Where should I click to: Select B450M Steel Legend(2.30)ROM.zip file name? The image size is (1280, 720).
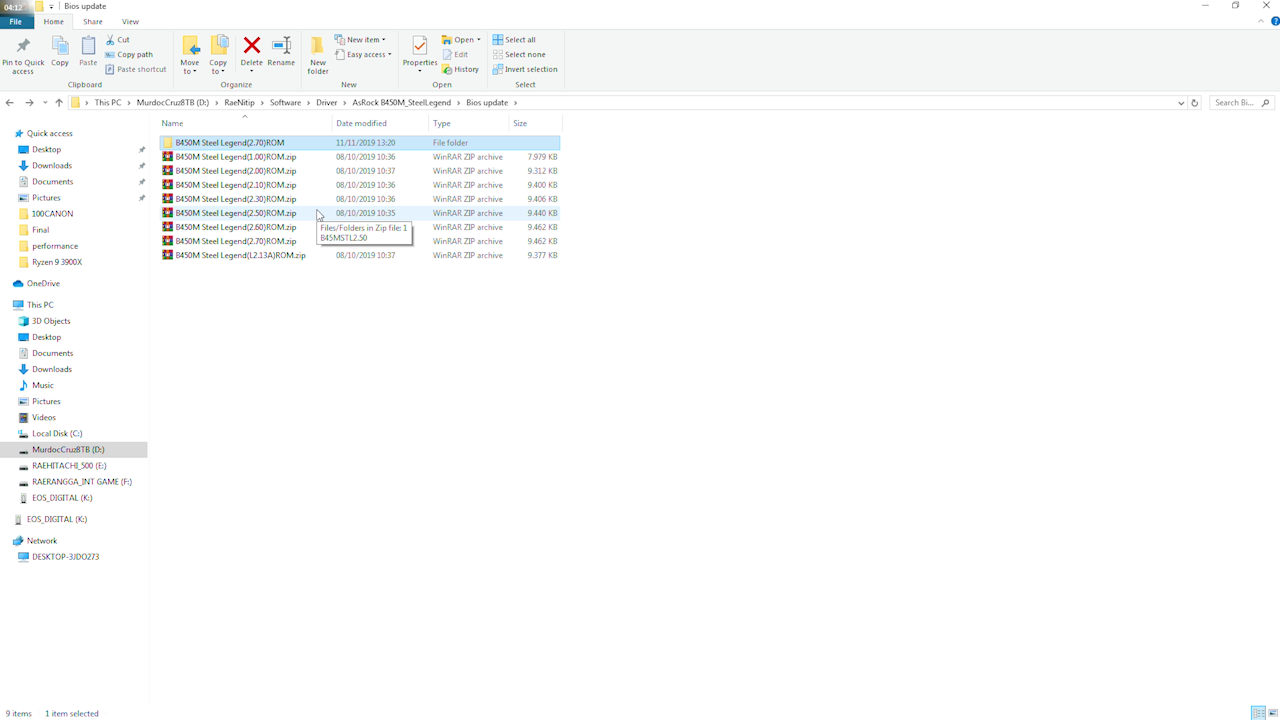coord(236,199)
